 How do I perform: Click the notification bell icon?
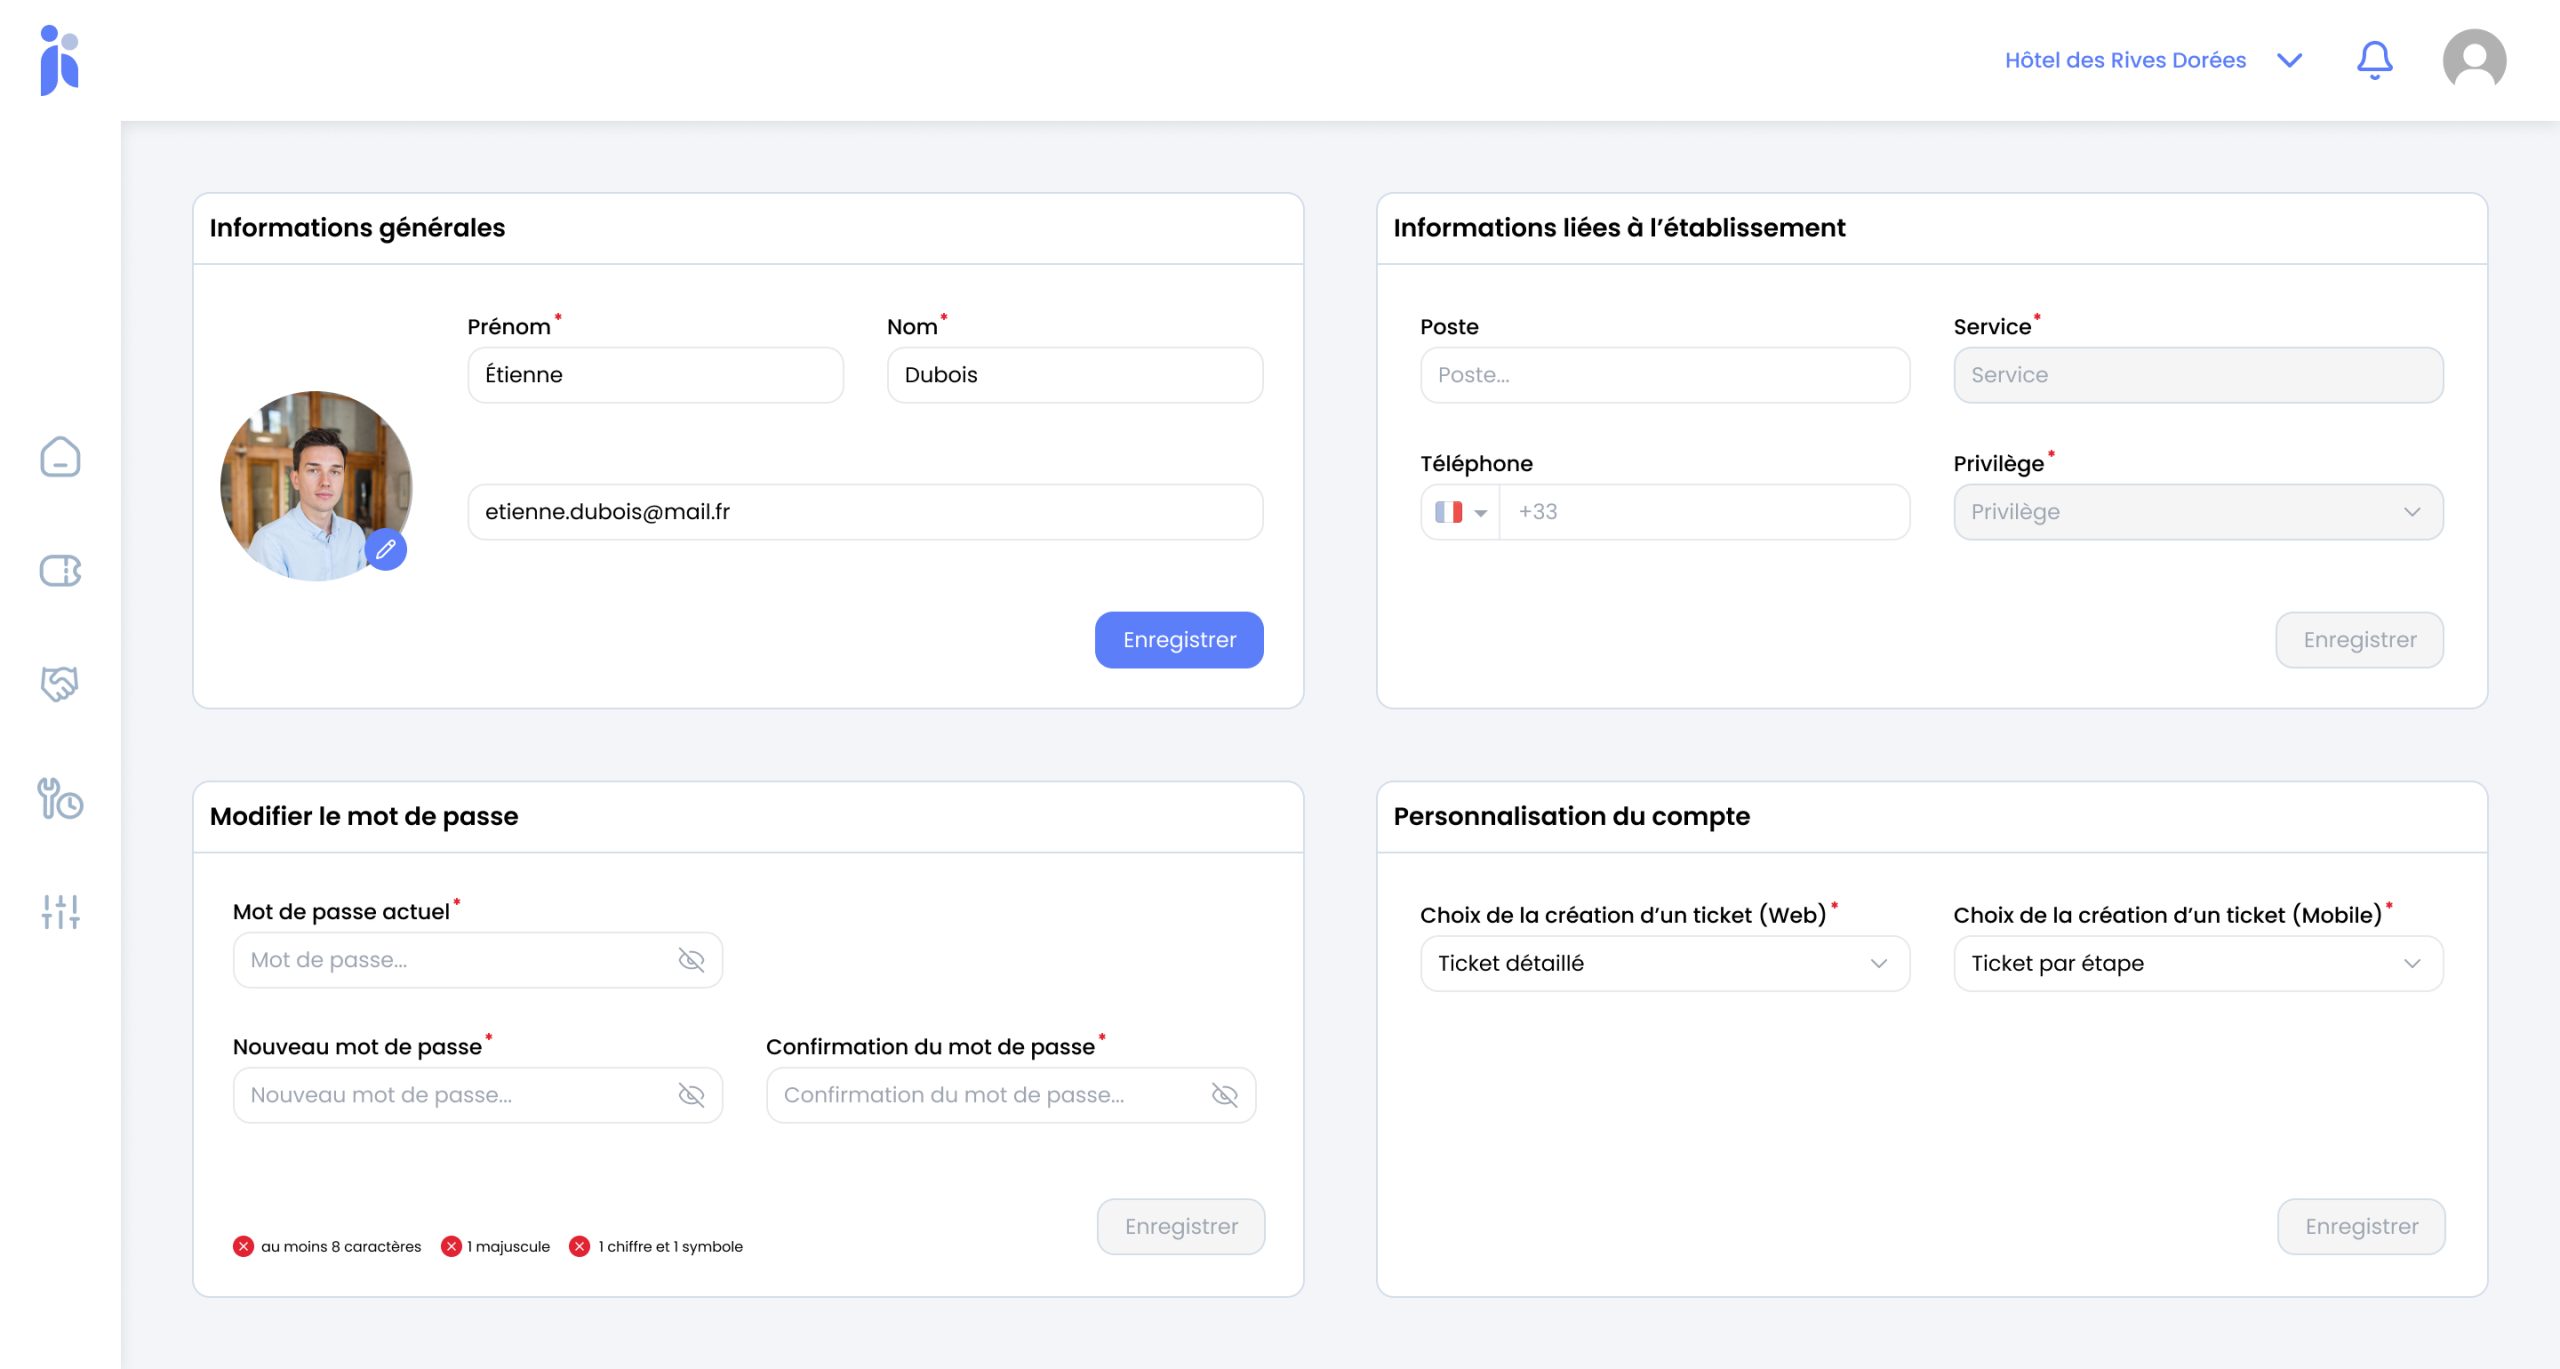(x=2374, y=60)
